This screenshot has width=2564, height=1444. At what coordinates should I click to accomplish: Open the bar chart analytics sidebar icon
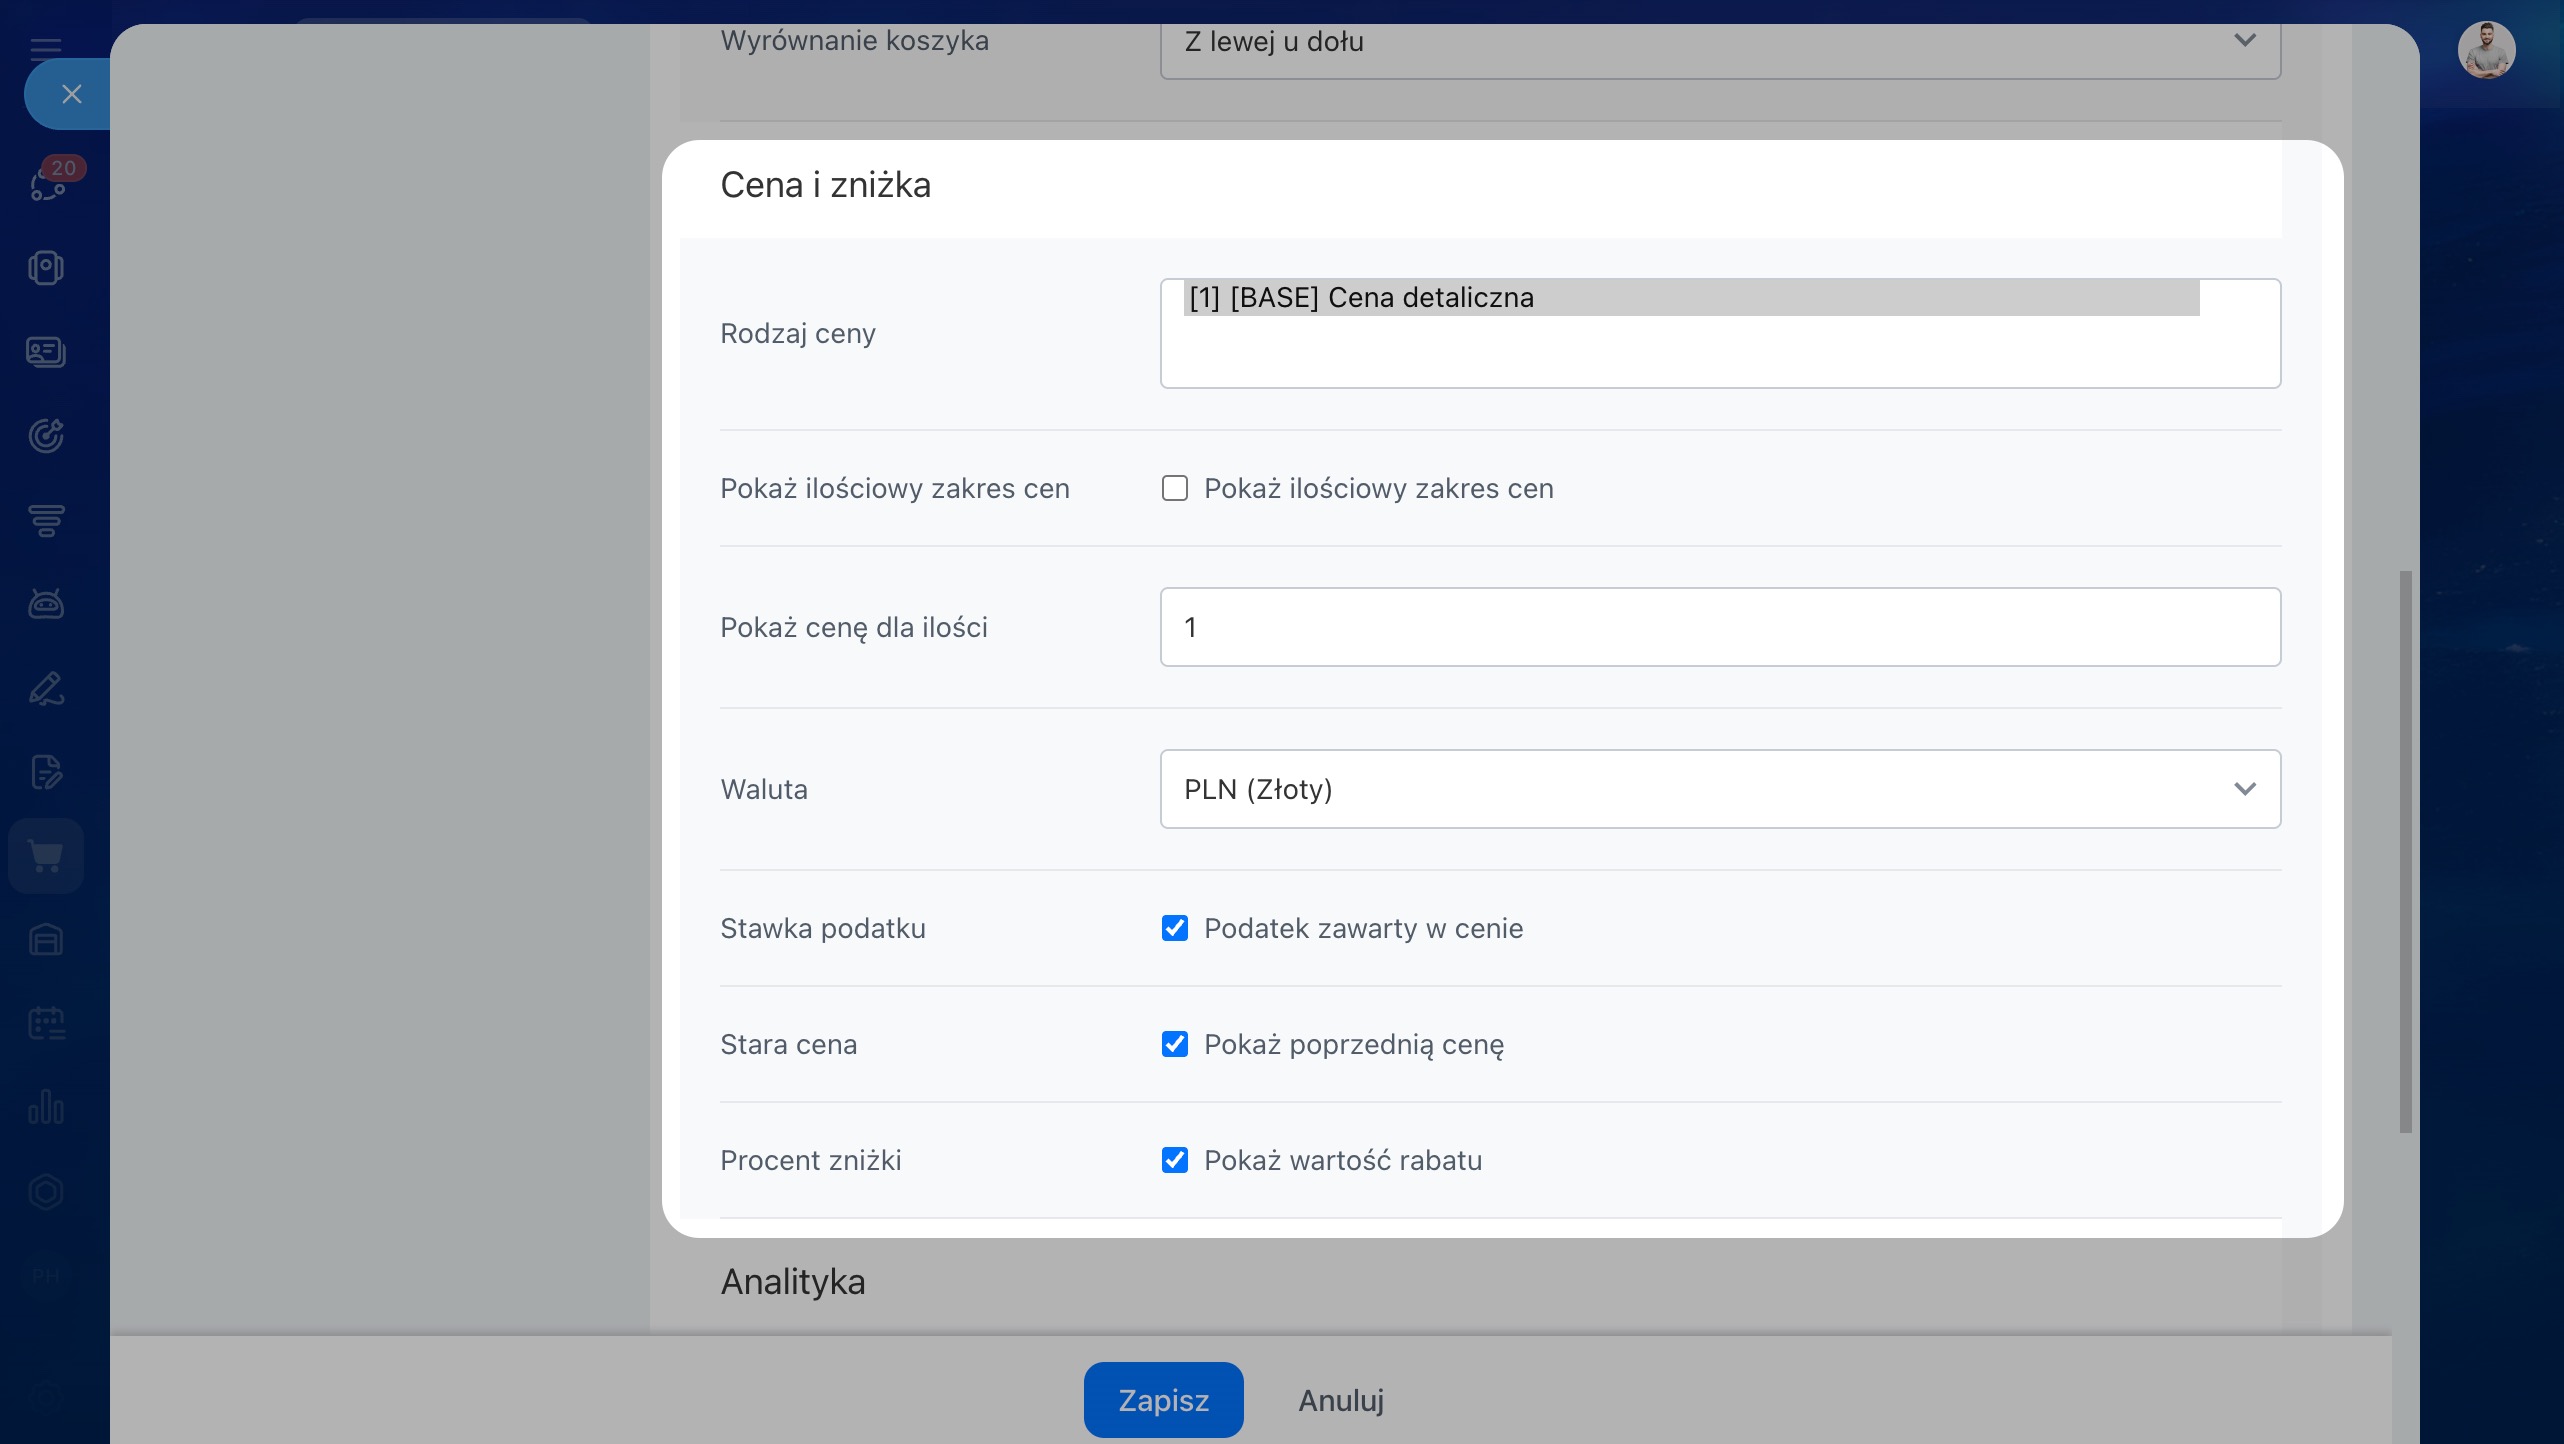(x=46, y=1107)
